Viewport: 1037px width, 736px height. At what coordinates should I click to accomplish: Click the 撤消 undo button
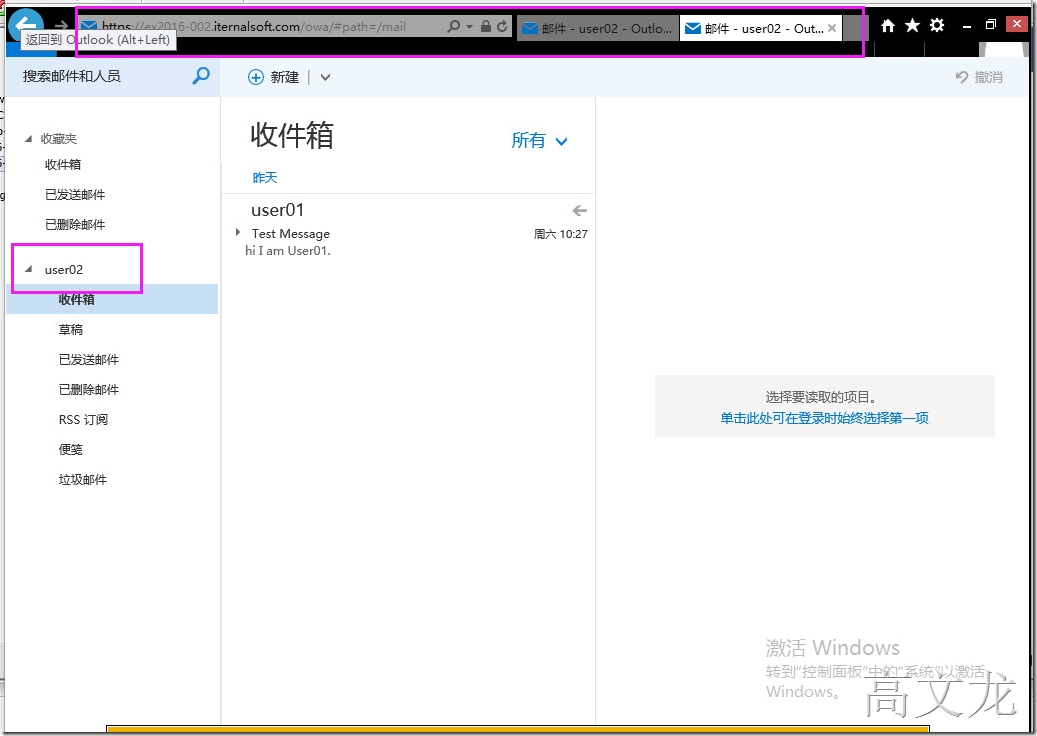pos(979,77)
